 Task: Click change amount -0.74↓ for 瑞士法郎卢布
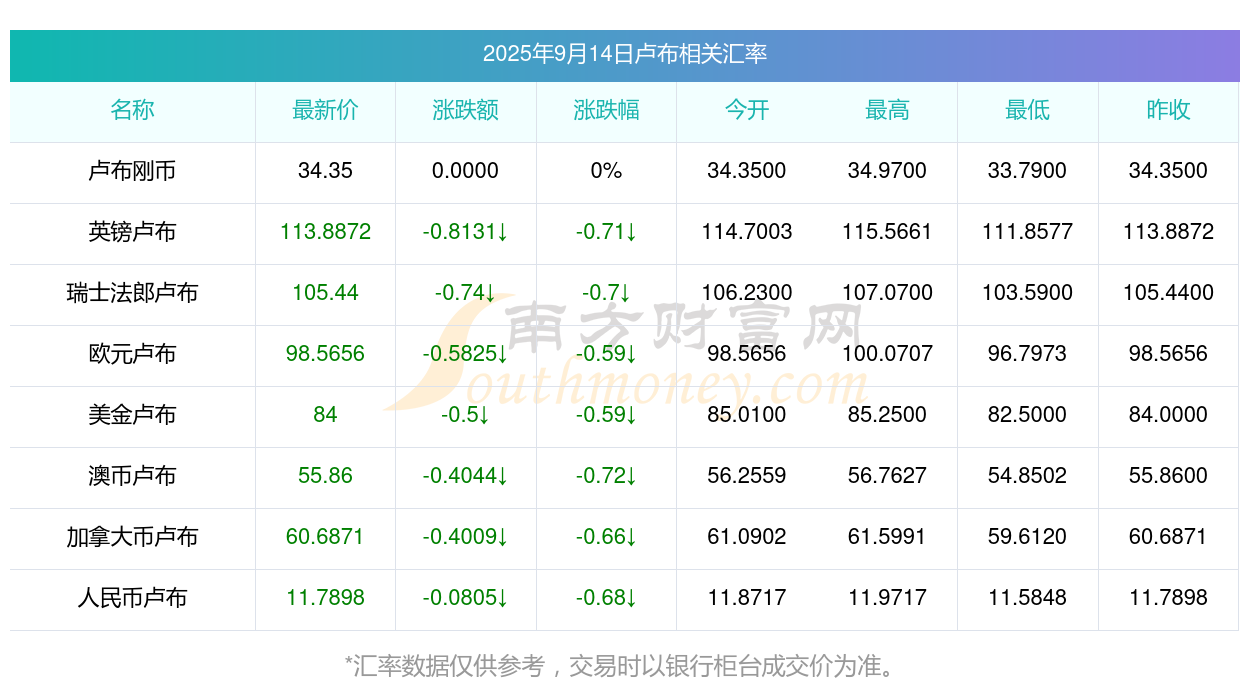pos(466,293)
